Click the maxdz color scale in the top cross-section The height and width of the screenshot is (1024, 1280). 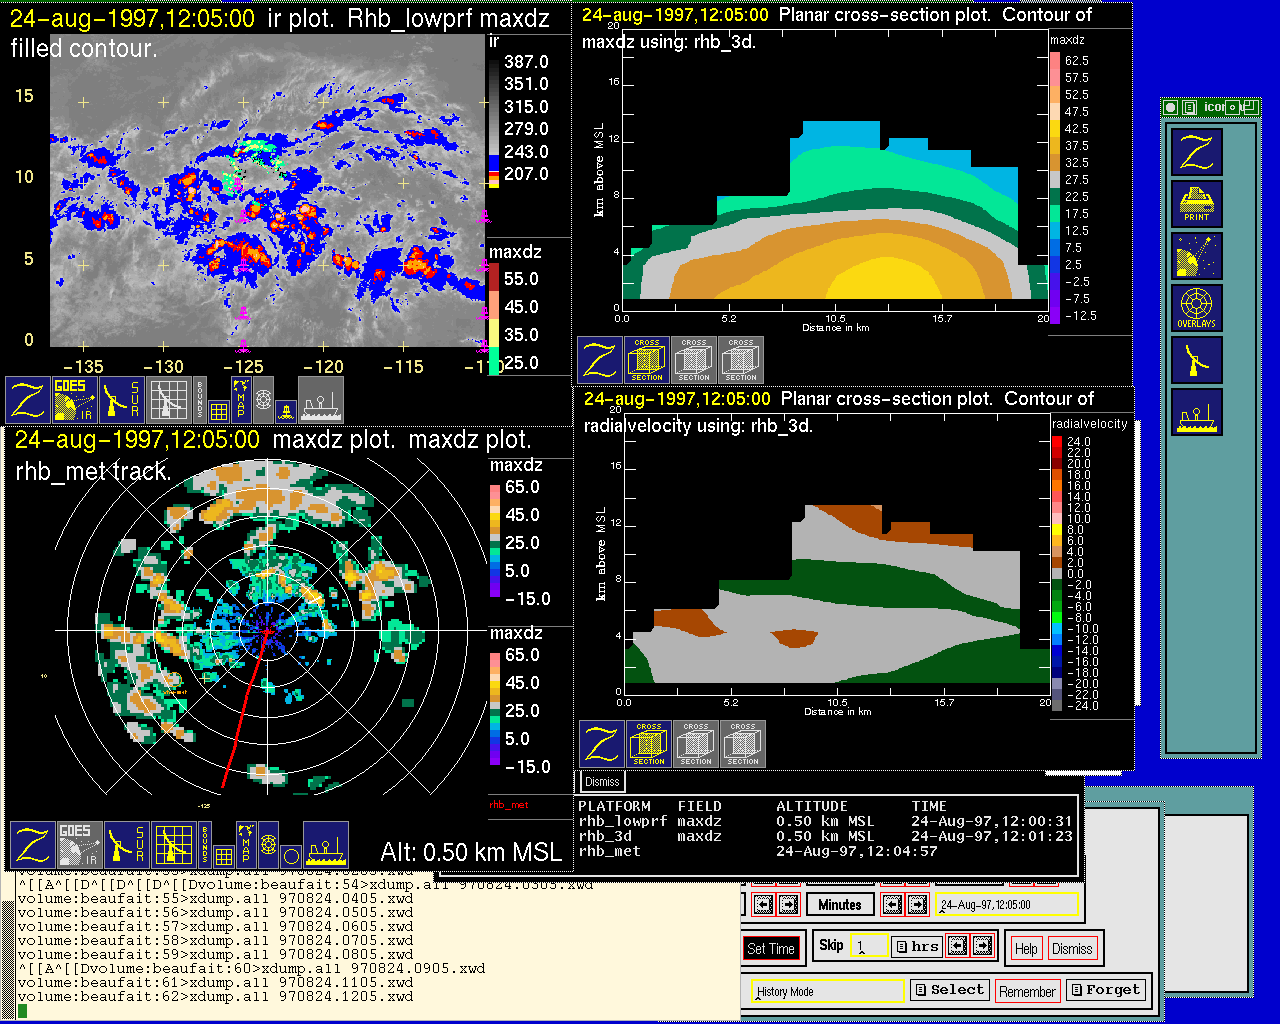pos(1055,188)
